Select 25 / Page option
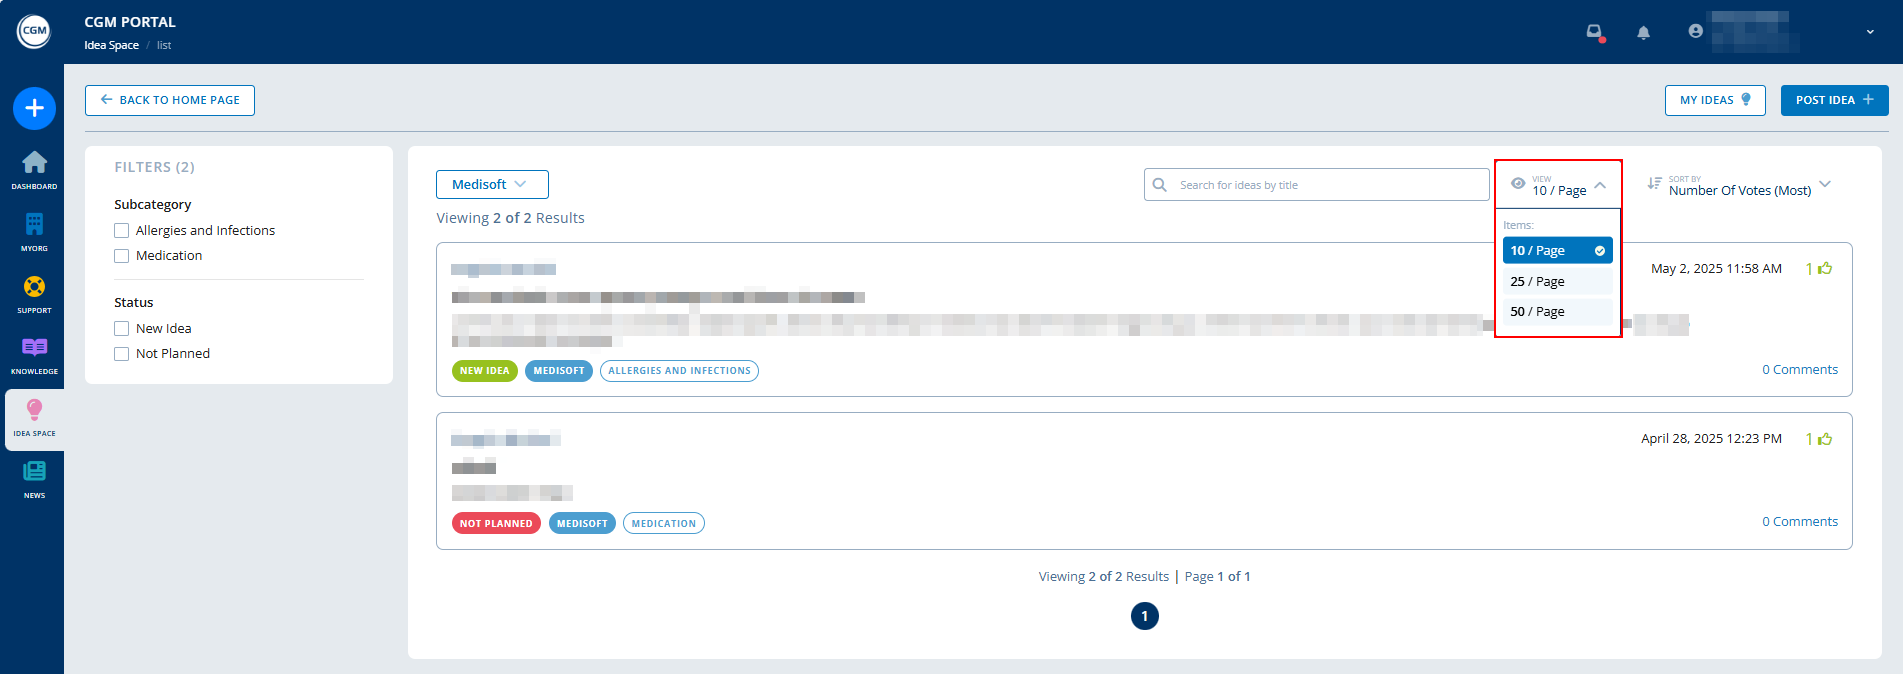This screenshot has width=1903, height=674. 1557,282
